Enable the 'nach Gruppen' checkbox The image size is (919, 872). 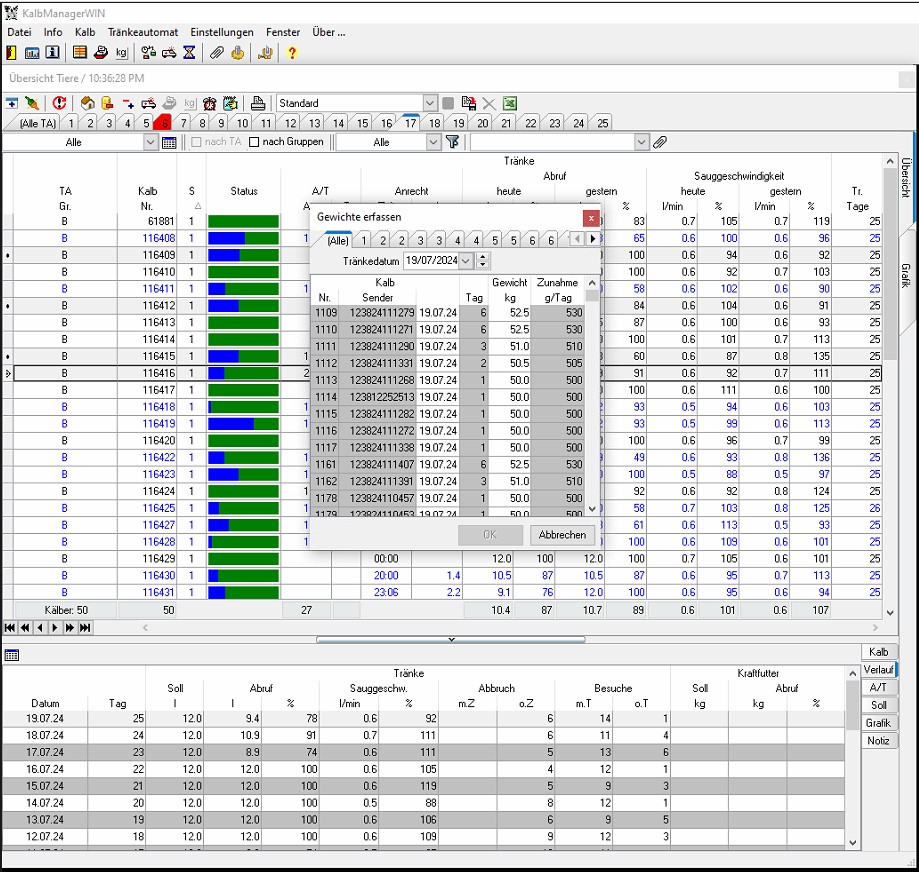click(x=254, y=143)
